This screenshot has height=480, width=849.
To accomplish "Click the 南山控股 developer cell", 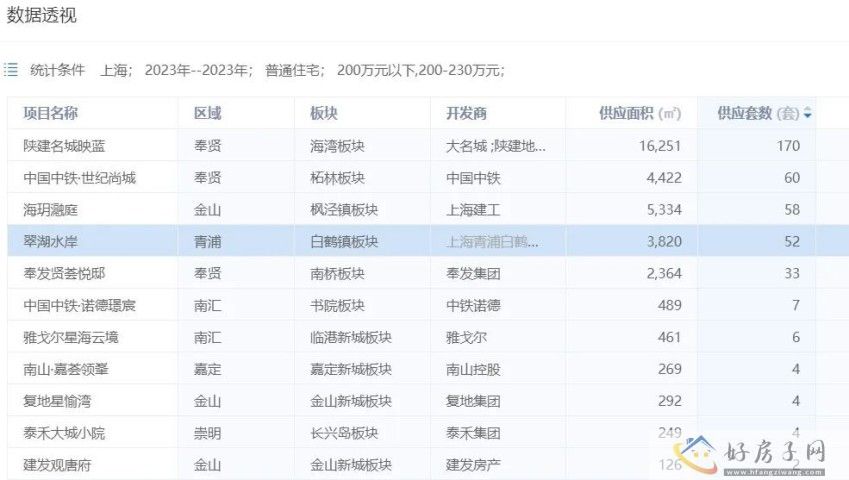I will 473,369.
